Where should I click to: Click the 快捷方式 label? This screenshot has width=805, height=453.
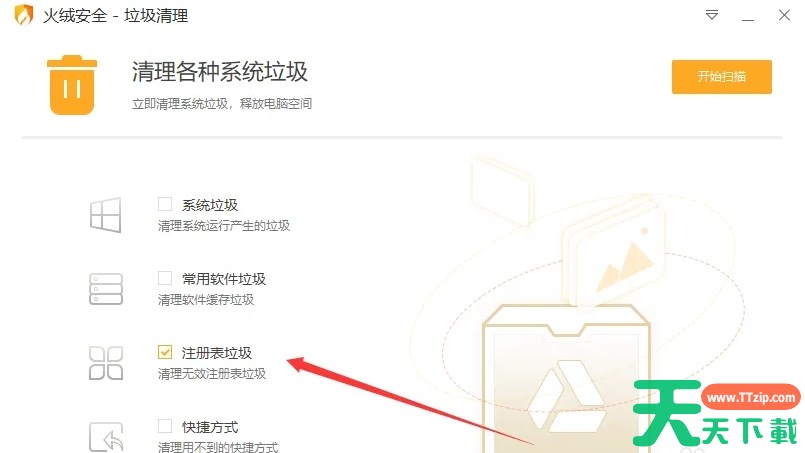209,427
